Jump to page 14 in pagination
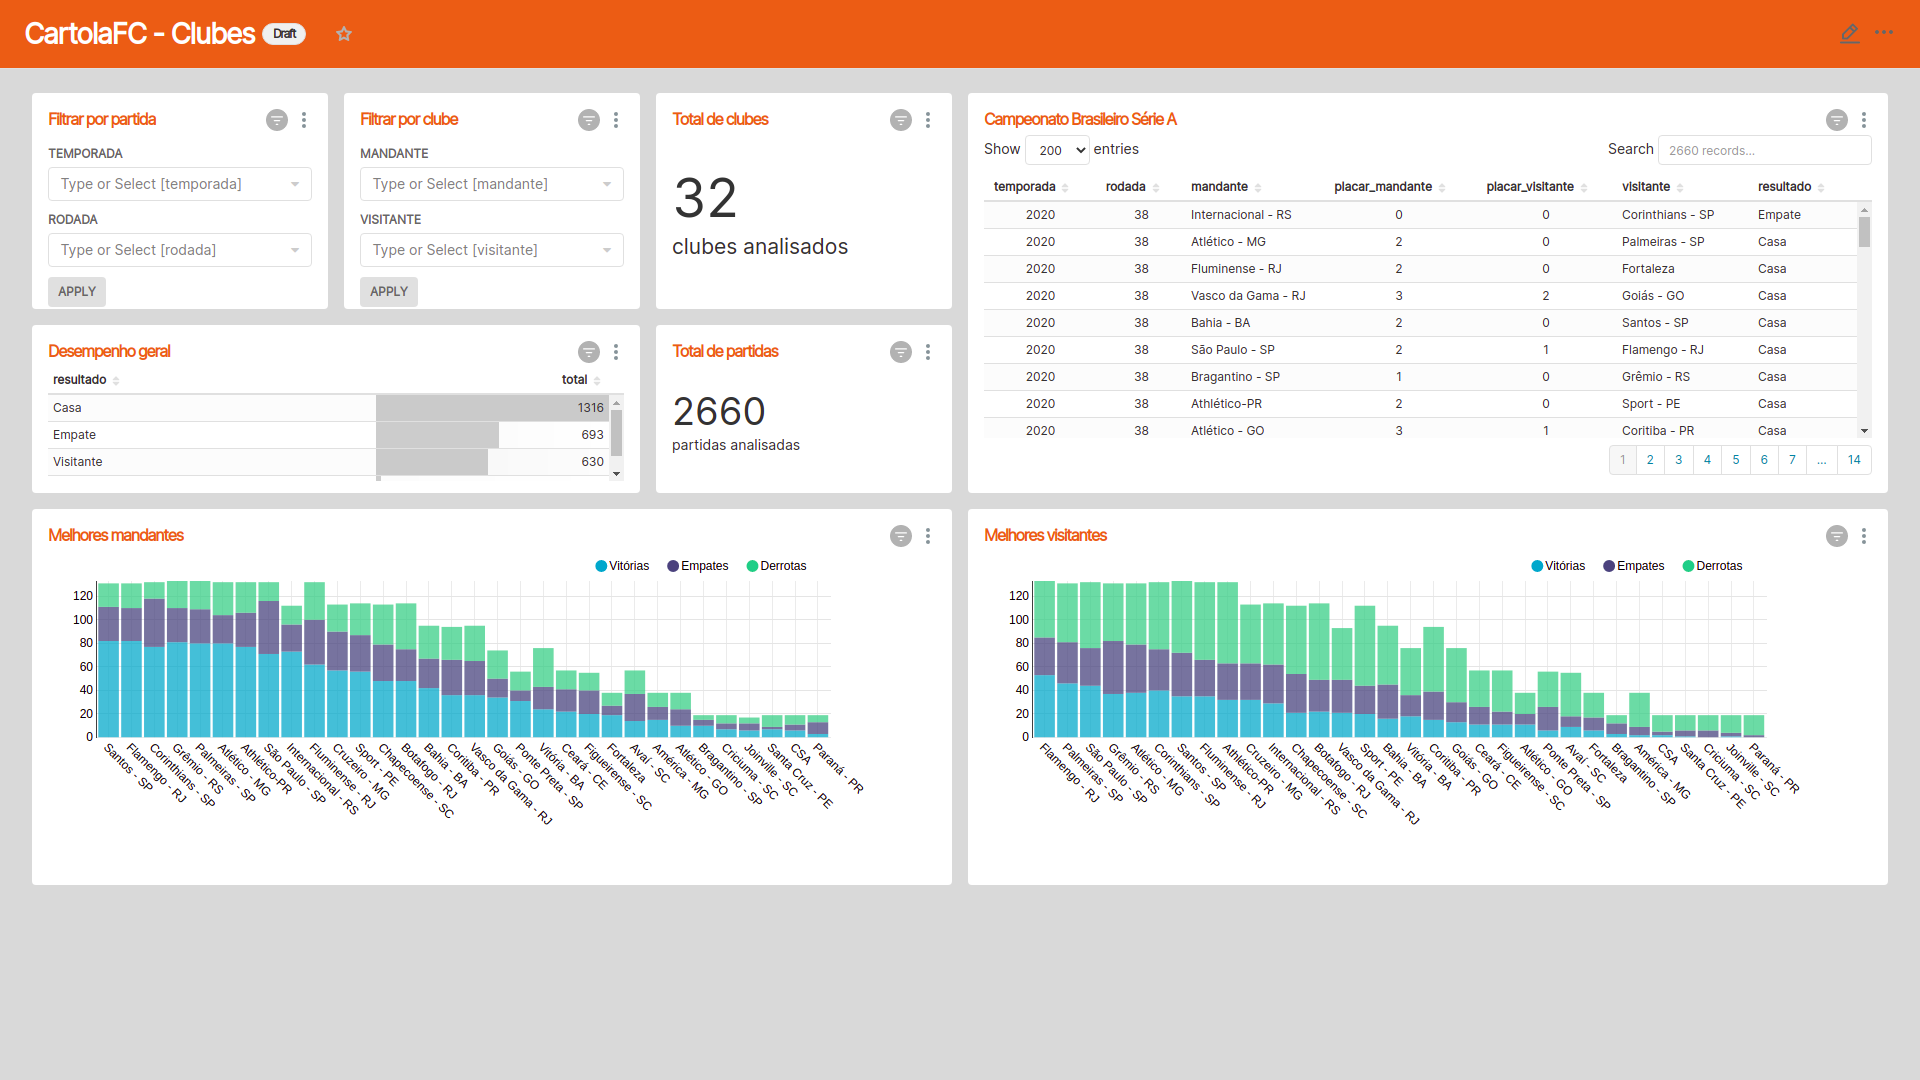 coord(1854,460)
